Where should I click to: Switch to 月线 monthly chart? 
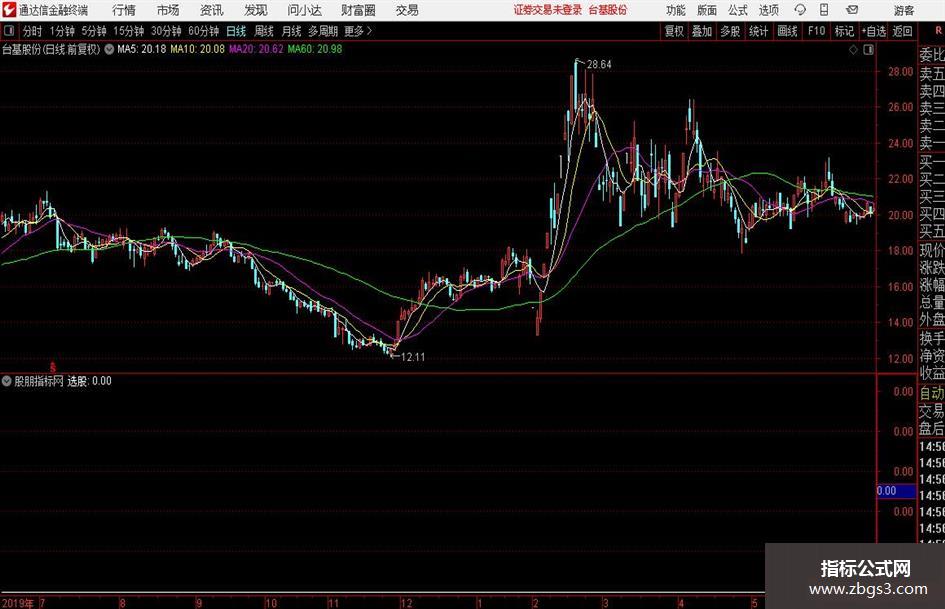pyautogui.click(x=292, y=31)
